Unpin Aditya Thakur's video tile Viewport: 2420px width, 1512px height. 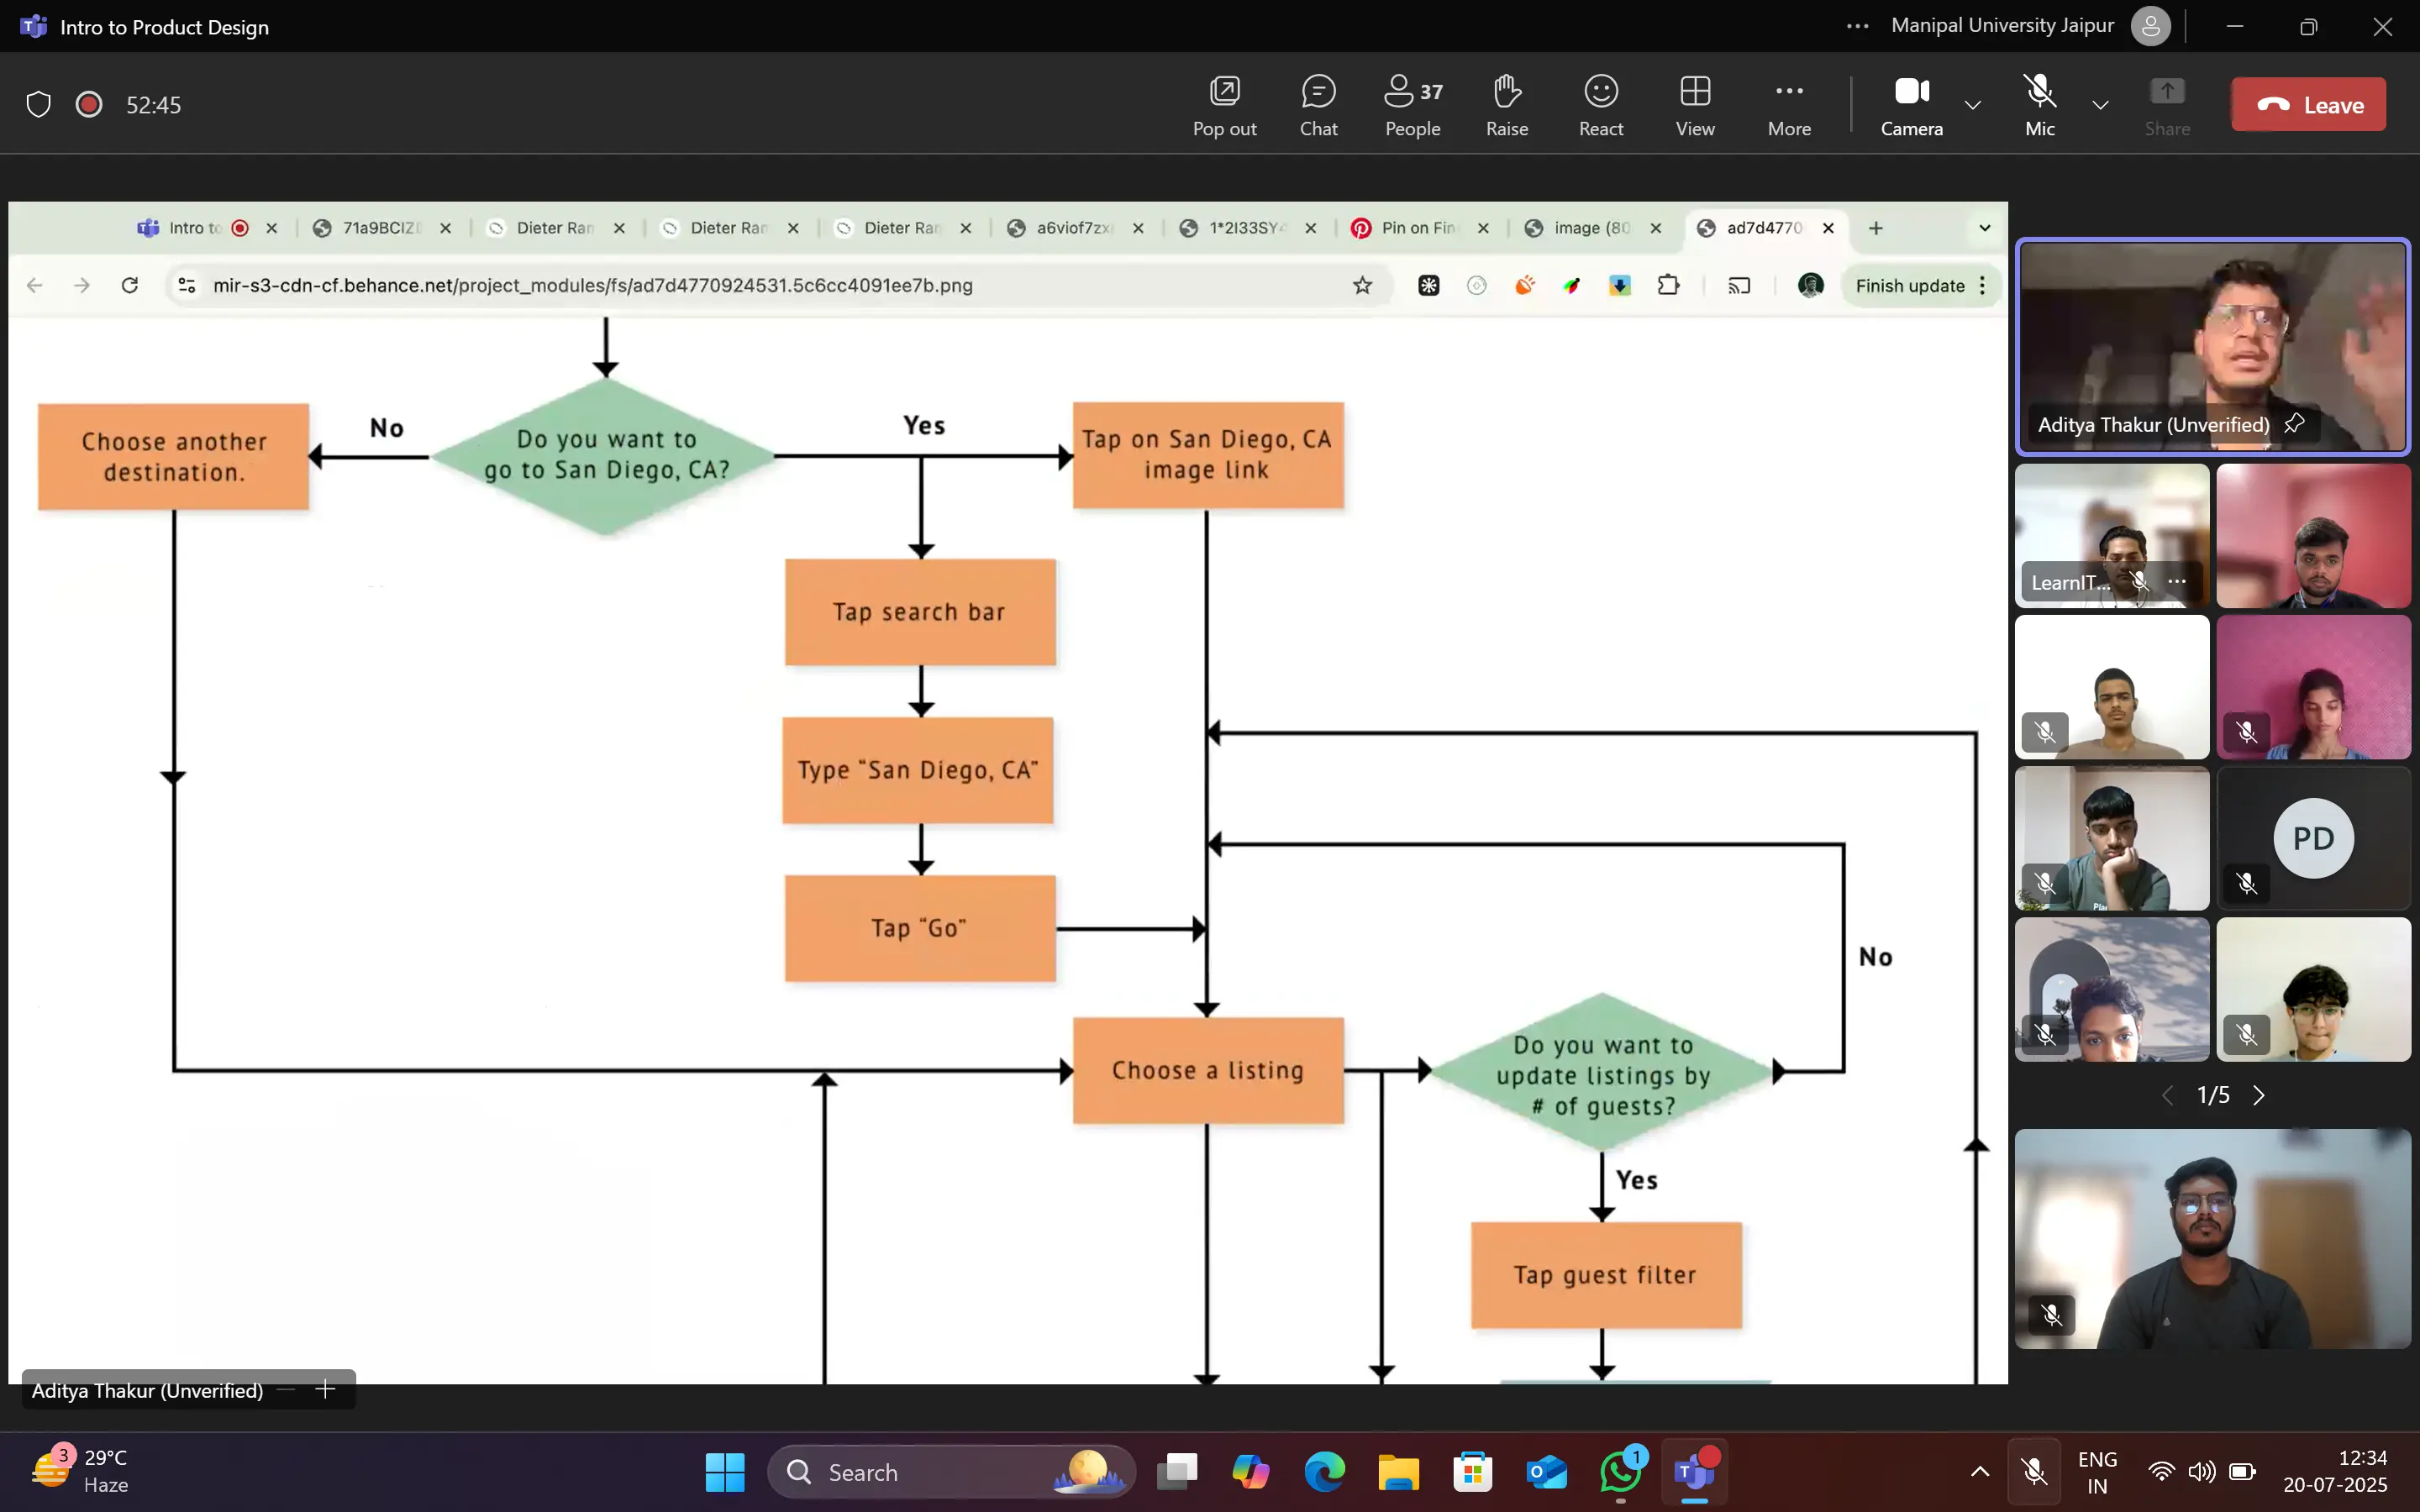(x=2295, y=424)
